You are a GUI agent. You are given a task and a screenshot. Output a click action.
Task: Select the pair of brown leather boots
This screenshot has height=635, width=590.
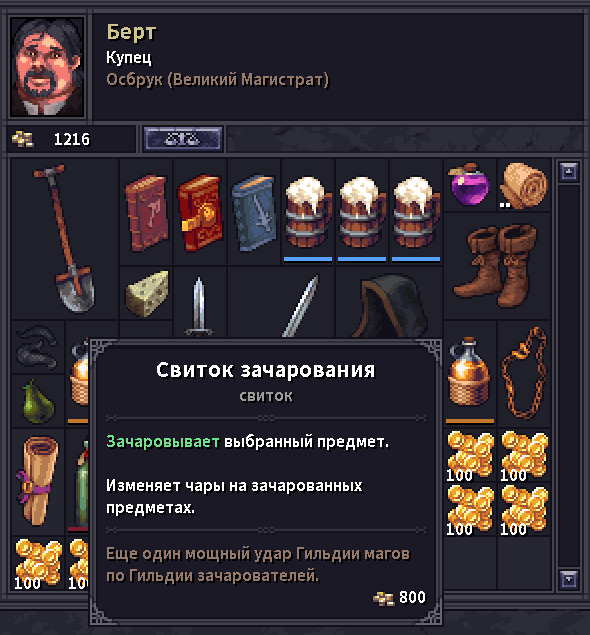click(496, 266)
